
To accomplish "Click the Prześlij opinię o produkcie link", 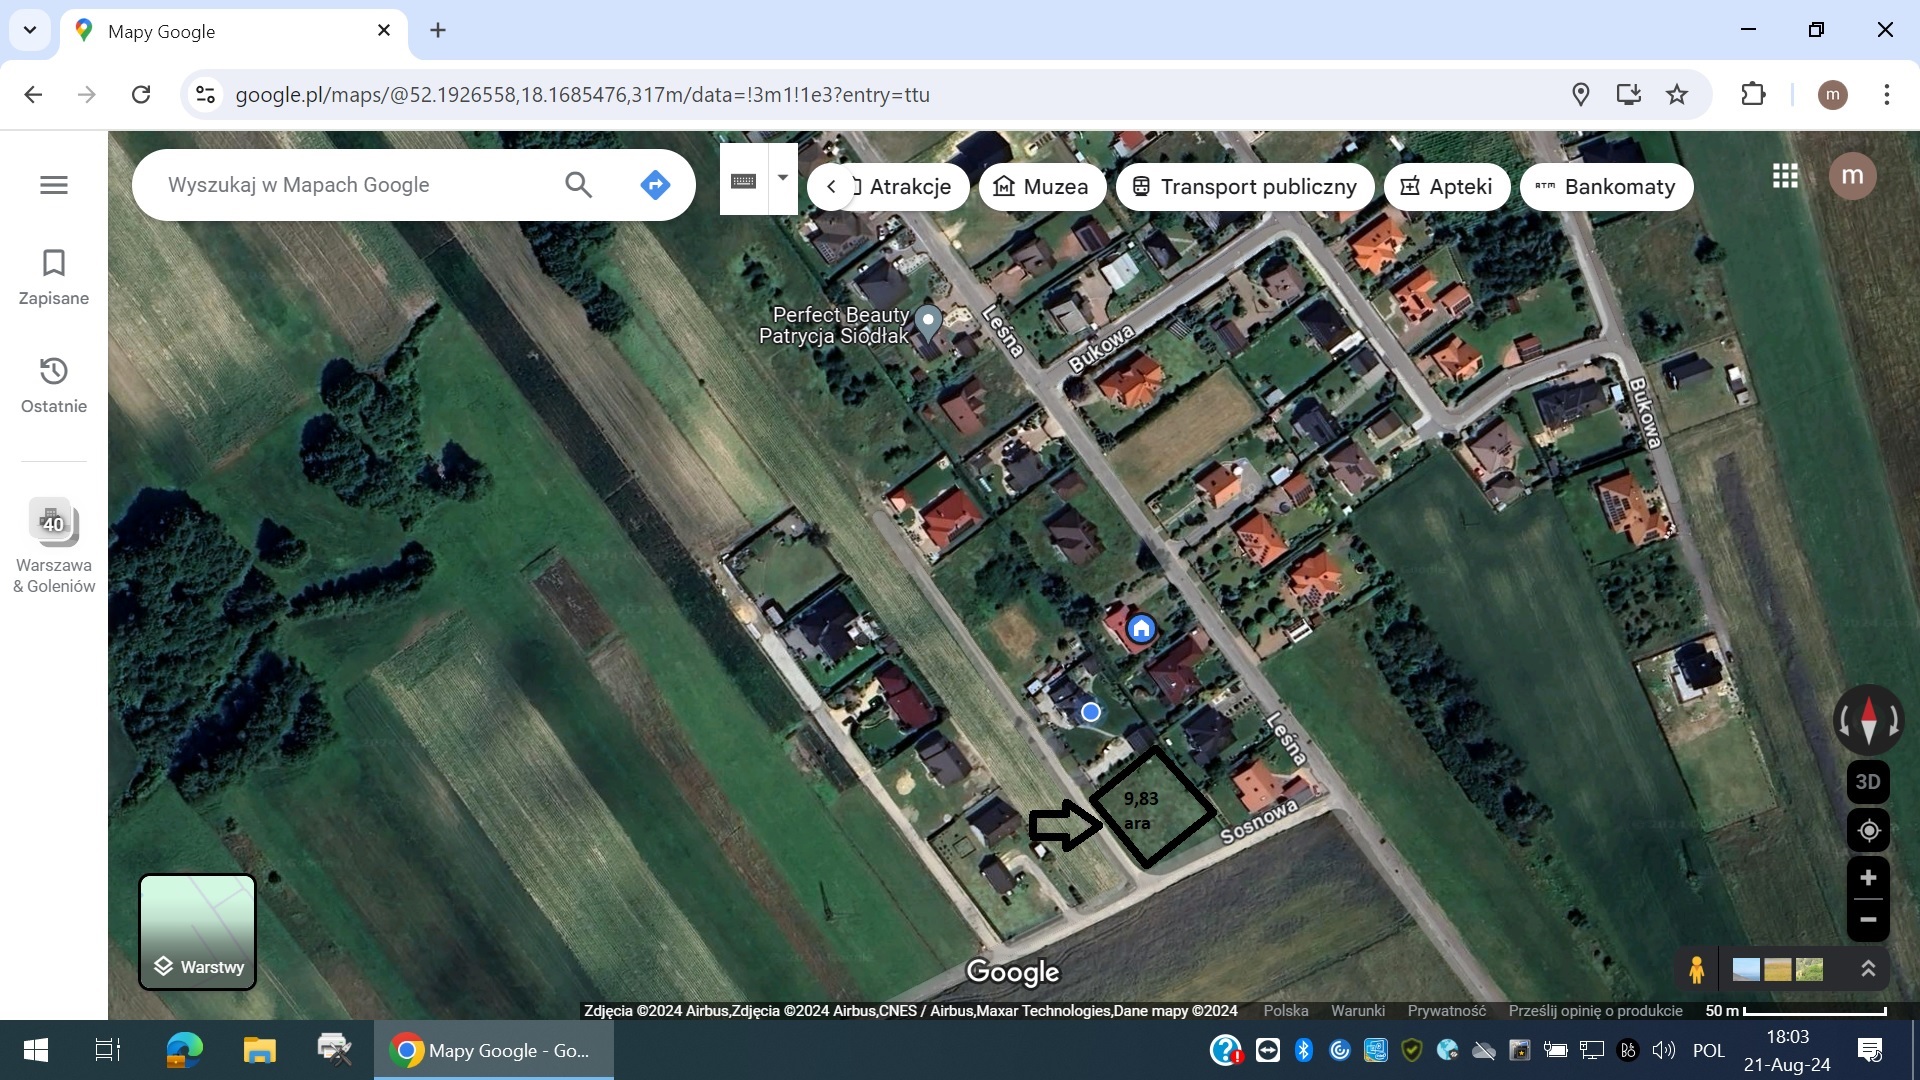I will click(x=1595, y=1011).
